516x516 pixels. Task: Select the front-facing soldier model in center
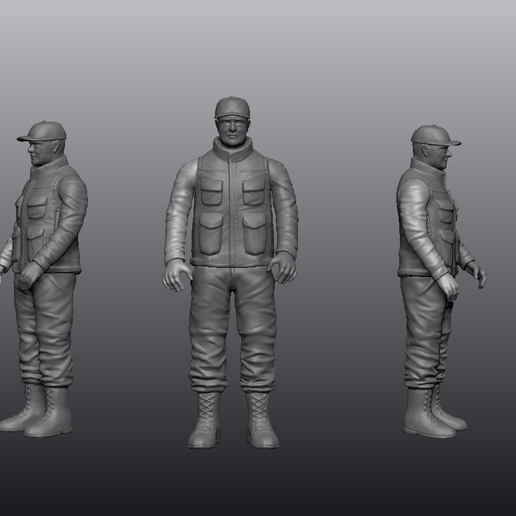coord(230,273)
